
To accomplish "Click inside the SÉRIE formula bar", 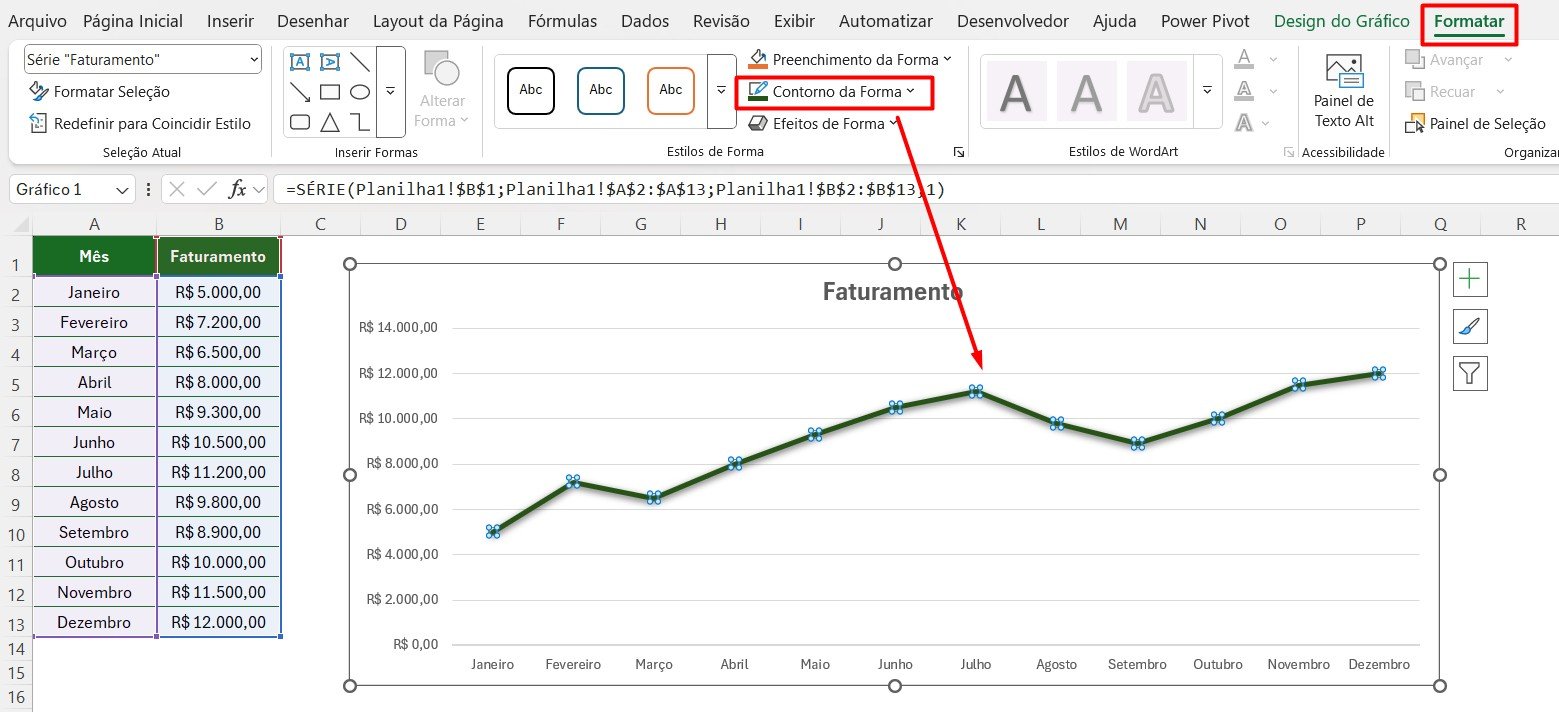I will coord(915,190).
